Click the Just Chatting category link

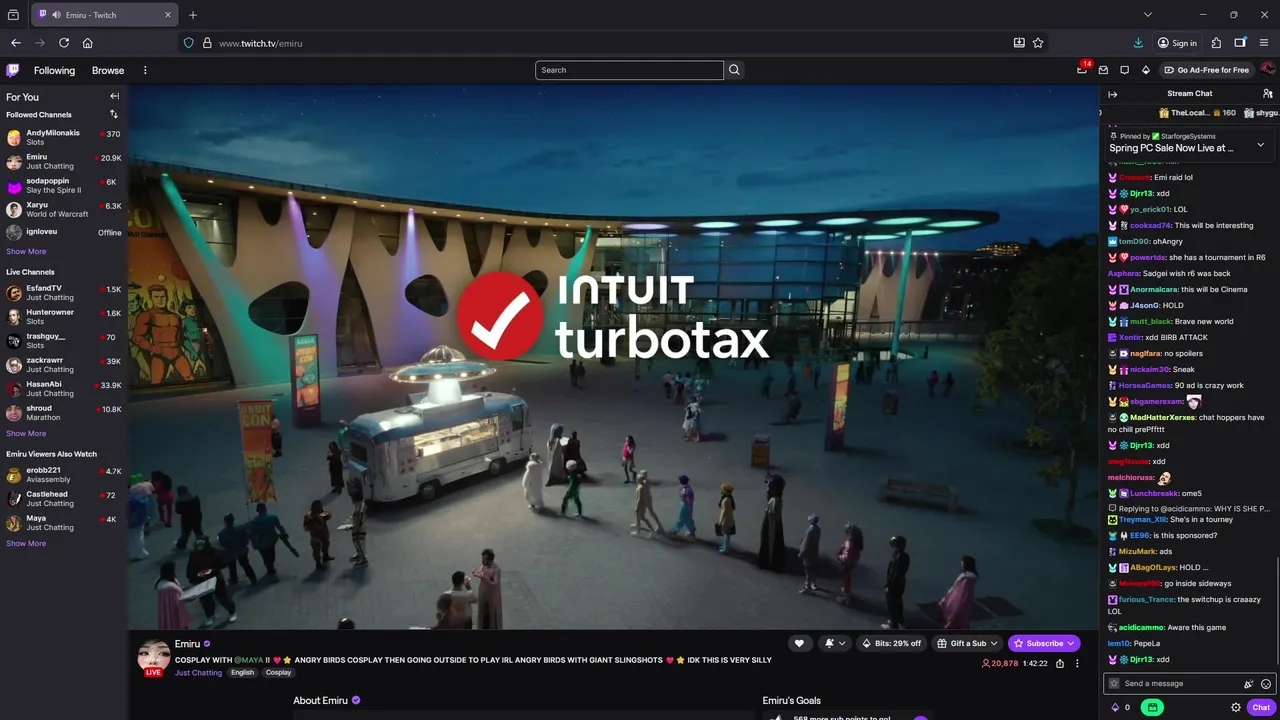pyautogui.click(x=198, y=673)
